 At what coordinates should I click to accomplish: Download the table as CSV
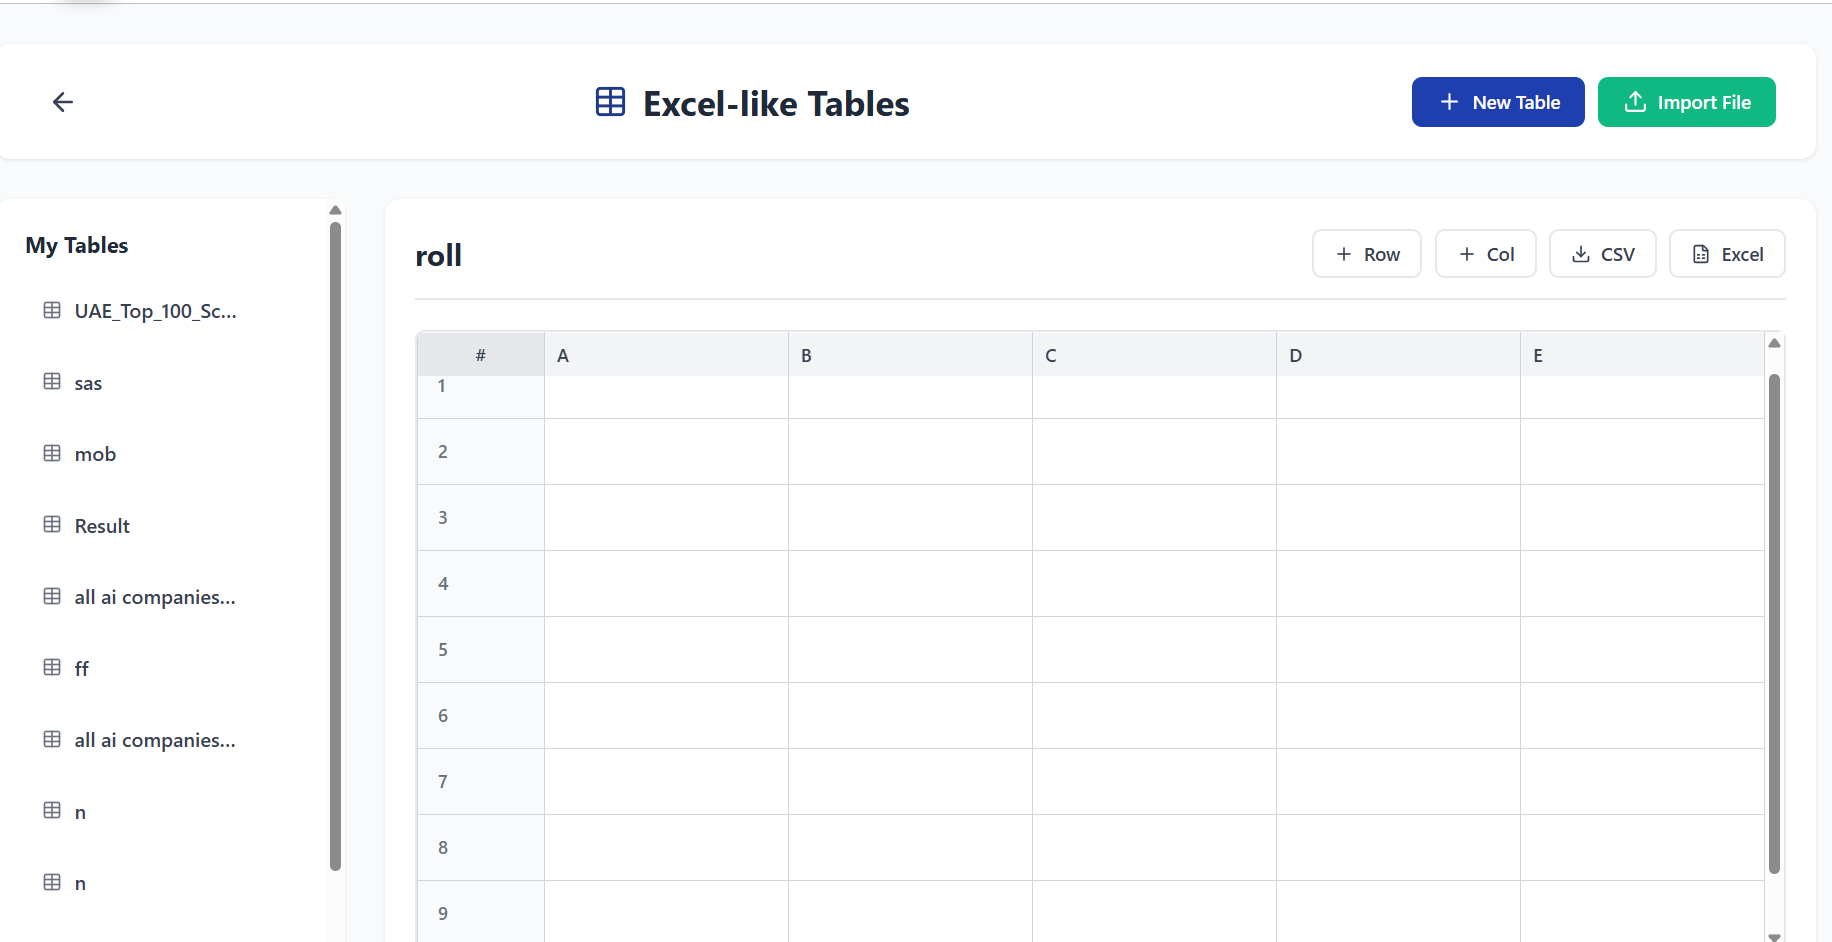click(x=1602, y=254)
